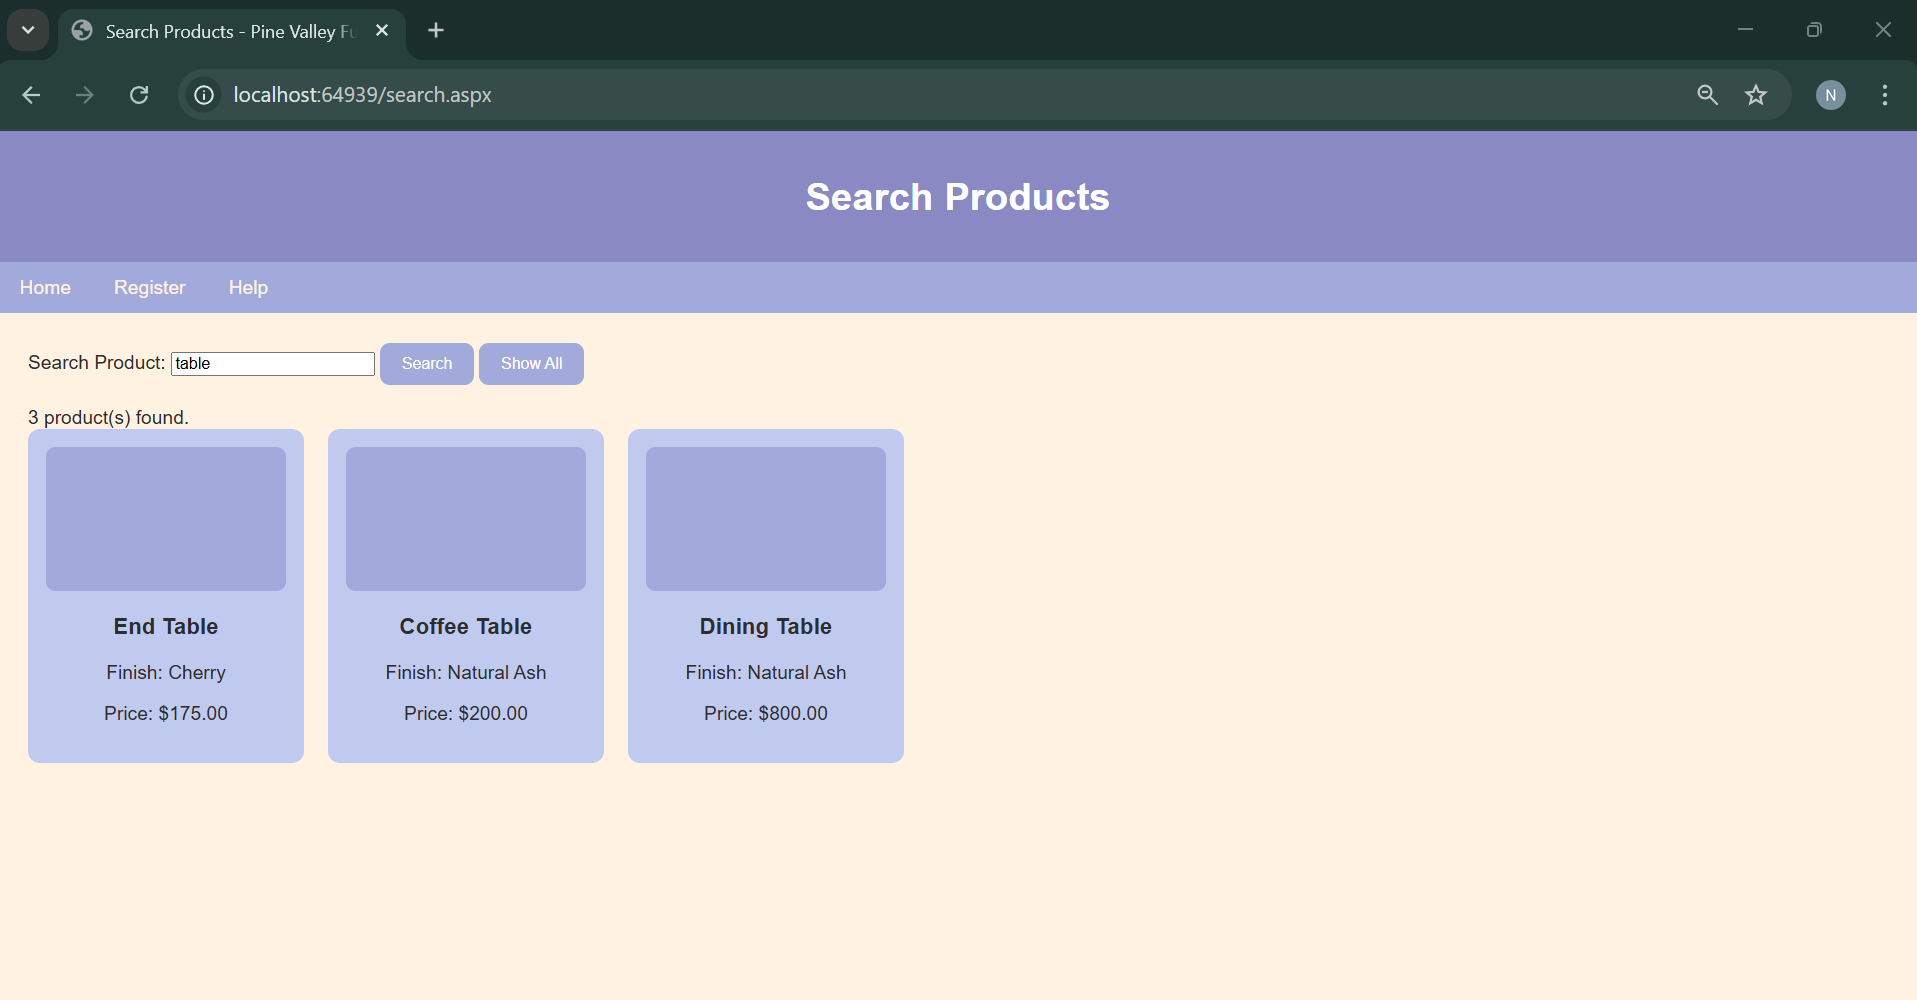
Task: Open a new browser tab
Action: coord(435,30)
